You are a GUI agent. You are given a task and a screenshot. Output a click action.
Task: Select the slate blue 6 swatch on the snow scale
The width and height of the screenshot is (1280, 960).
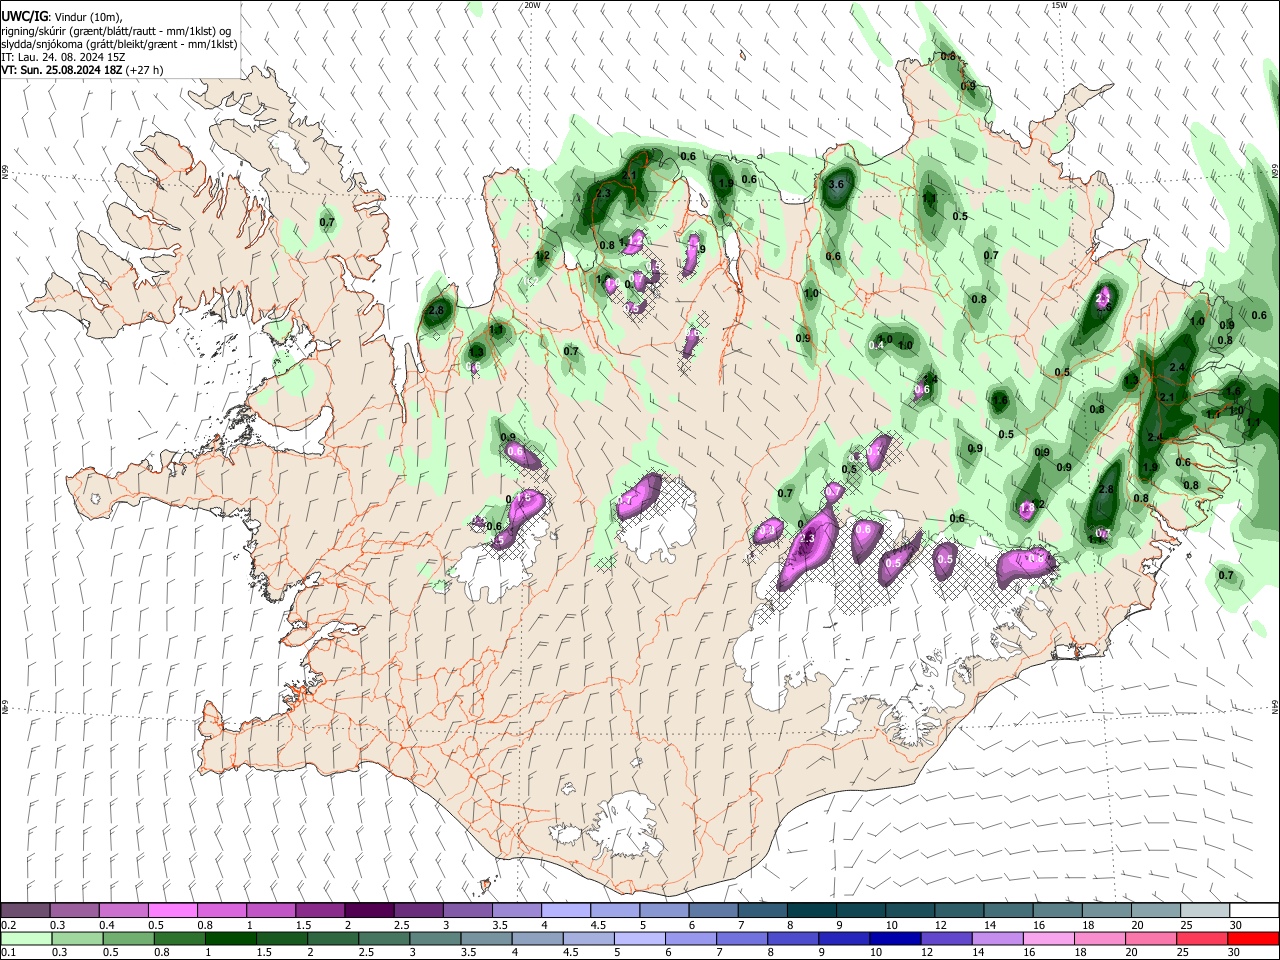713,911
